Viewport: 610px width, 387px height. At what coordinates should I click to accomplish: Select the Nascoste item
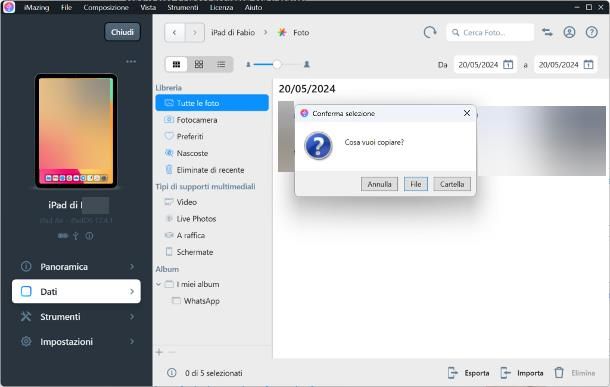pos(212,153)
